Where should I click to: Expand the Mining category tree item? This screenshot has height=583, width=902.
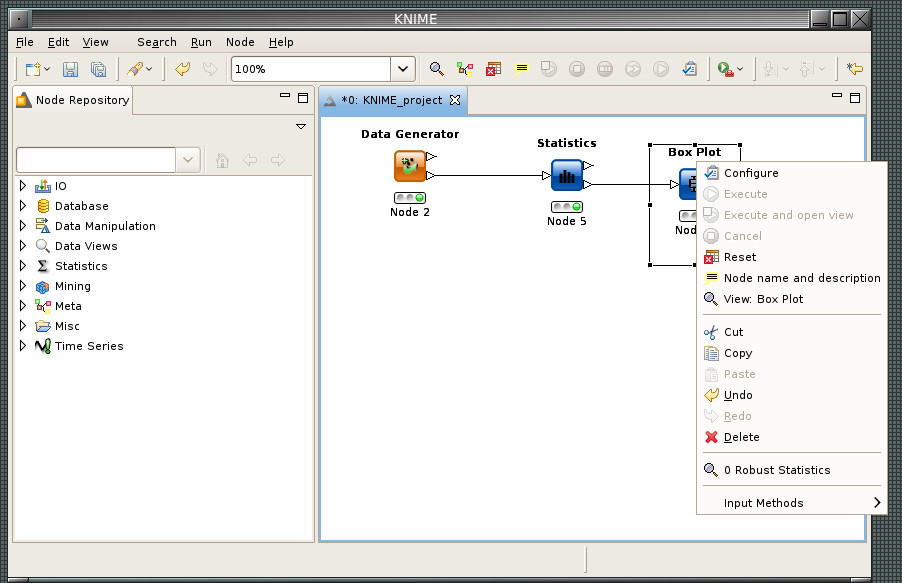click(23, 286)
